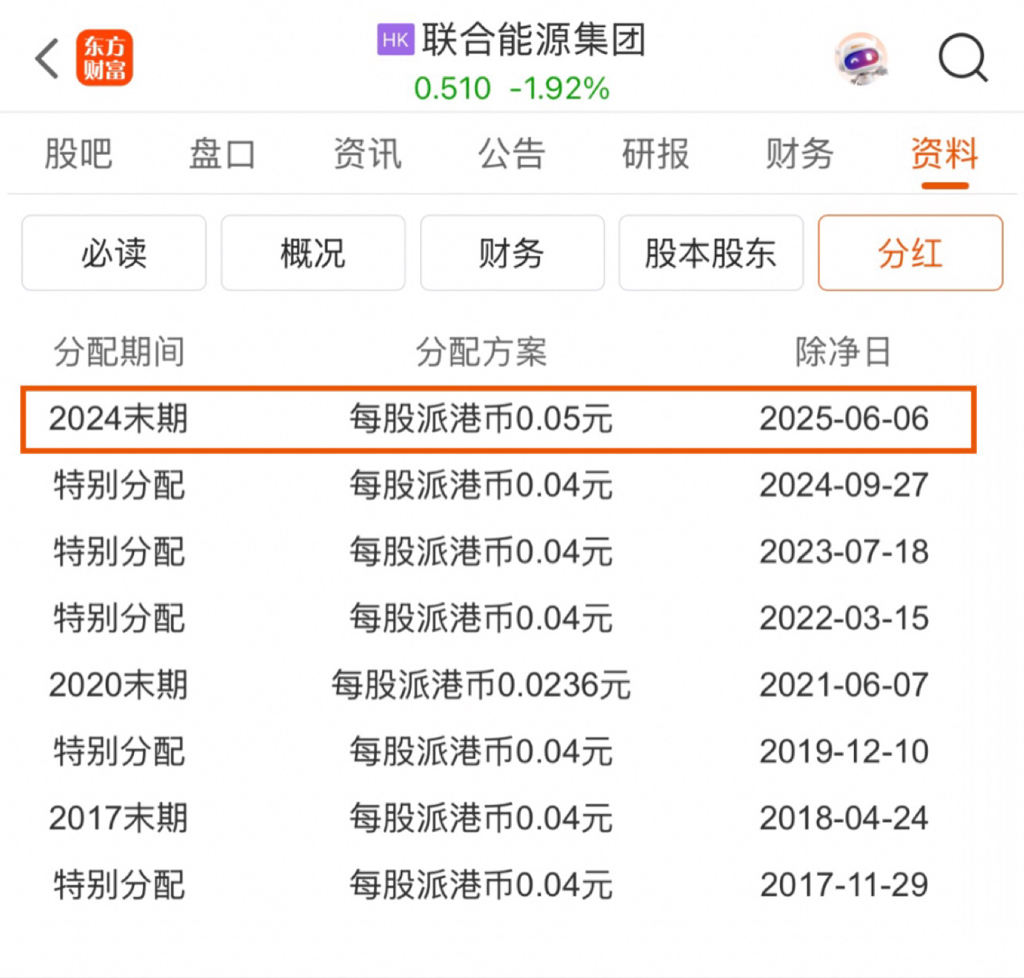
Task: Select the 2020末期 row label
Action: pos(118,685)
